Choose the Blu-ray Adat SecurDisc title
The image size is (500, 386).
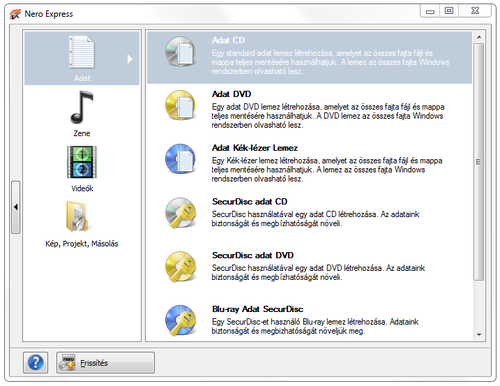pyautogui.click(x=257, y=309)
